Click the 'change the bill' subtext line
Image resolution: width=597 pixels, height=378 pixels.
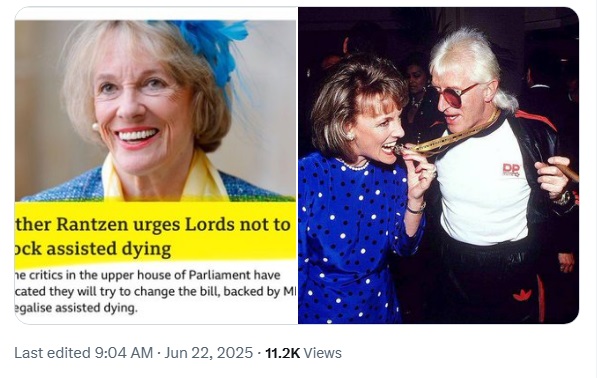pyautogui.click(x=156, y=291)
